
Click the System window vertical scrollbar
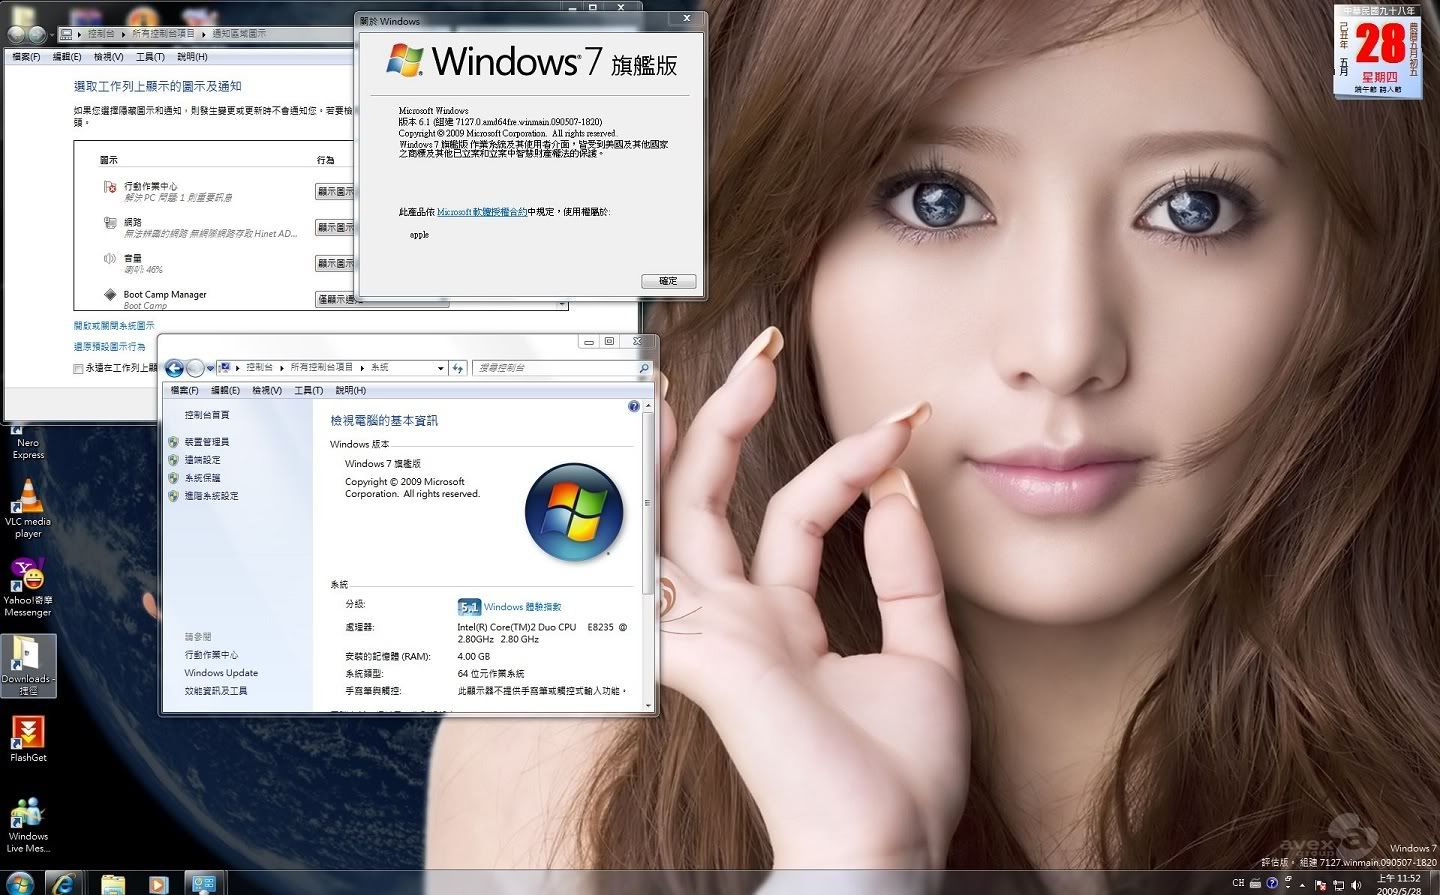coord(648,500)
